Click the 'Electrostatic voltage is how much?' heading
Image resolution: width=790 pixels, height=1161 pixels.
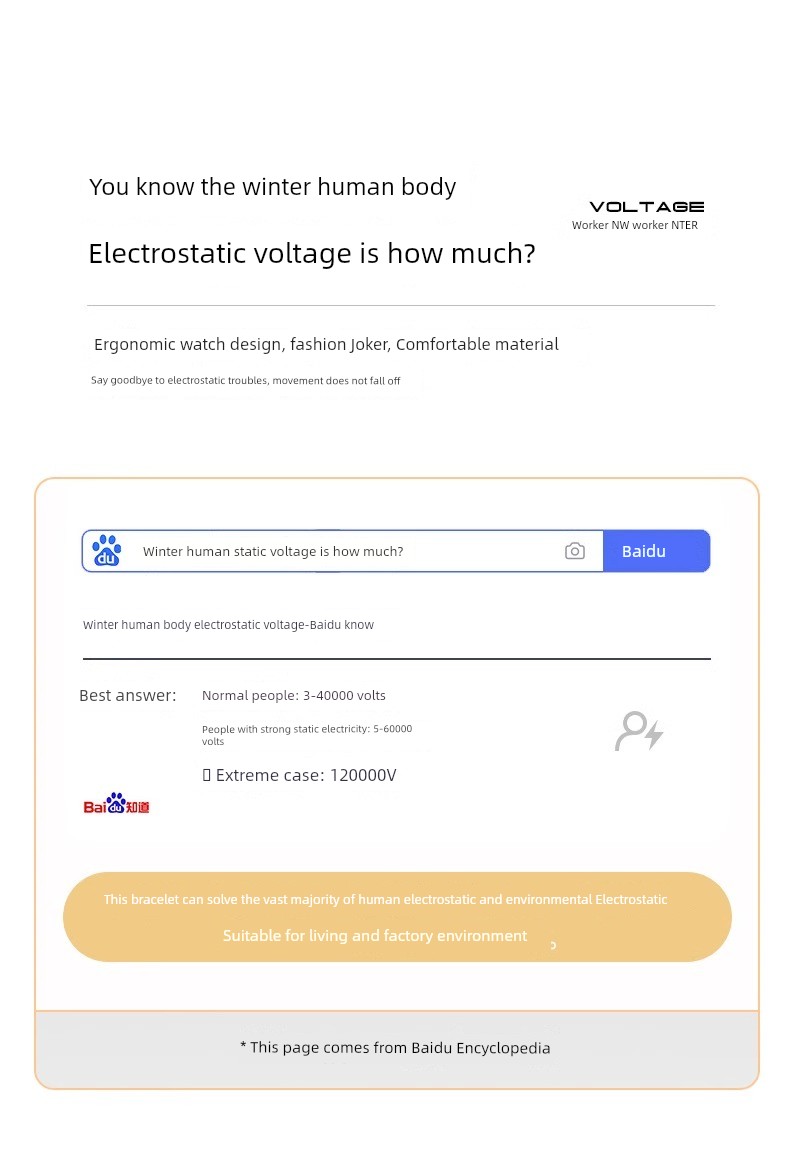[x=312, y=253]
